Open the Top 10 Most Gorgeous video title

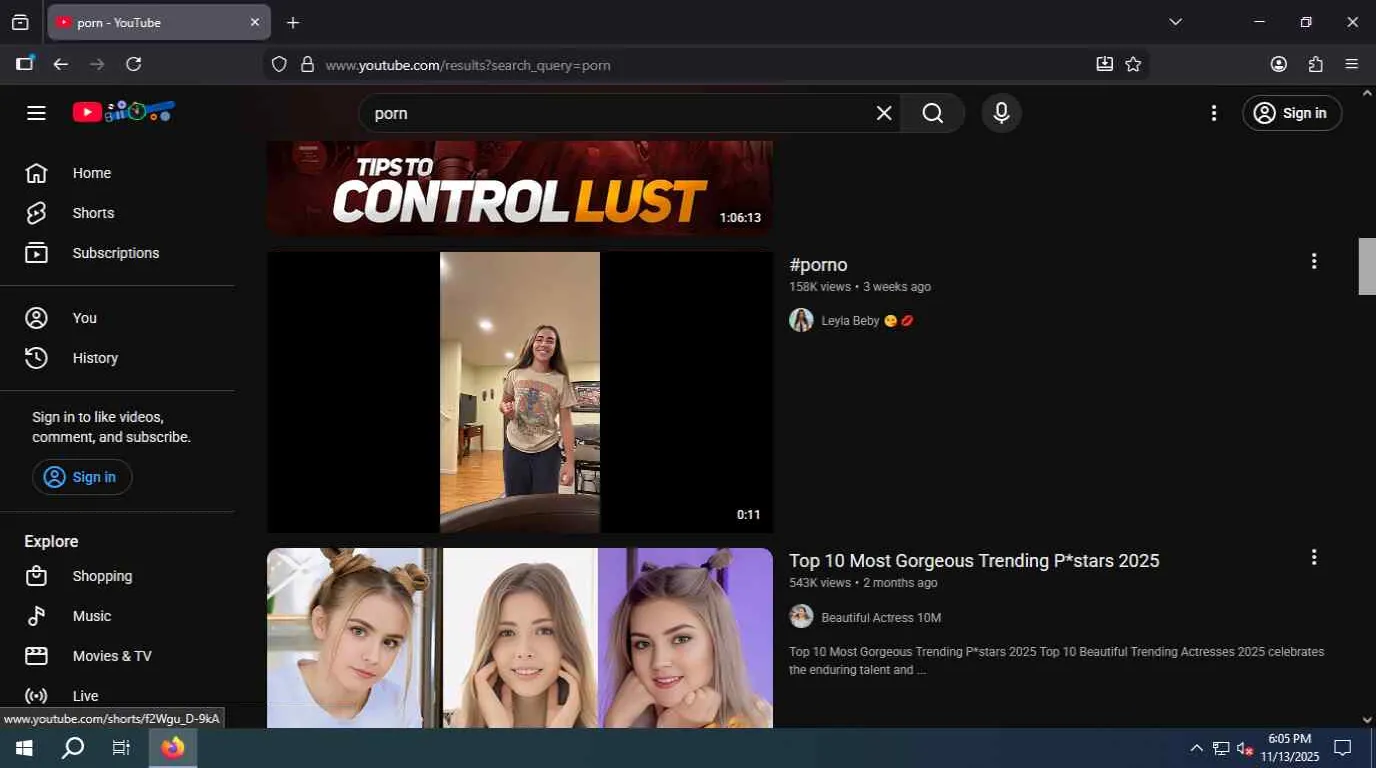pyautogui.click(x=974, y=561)
